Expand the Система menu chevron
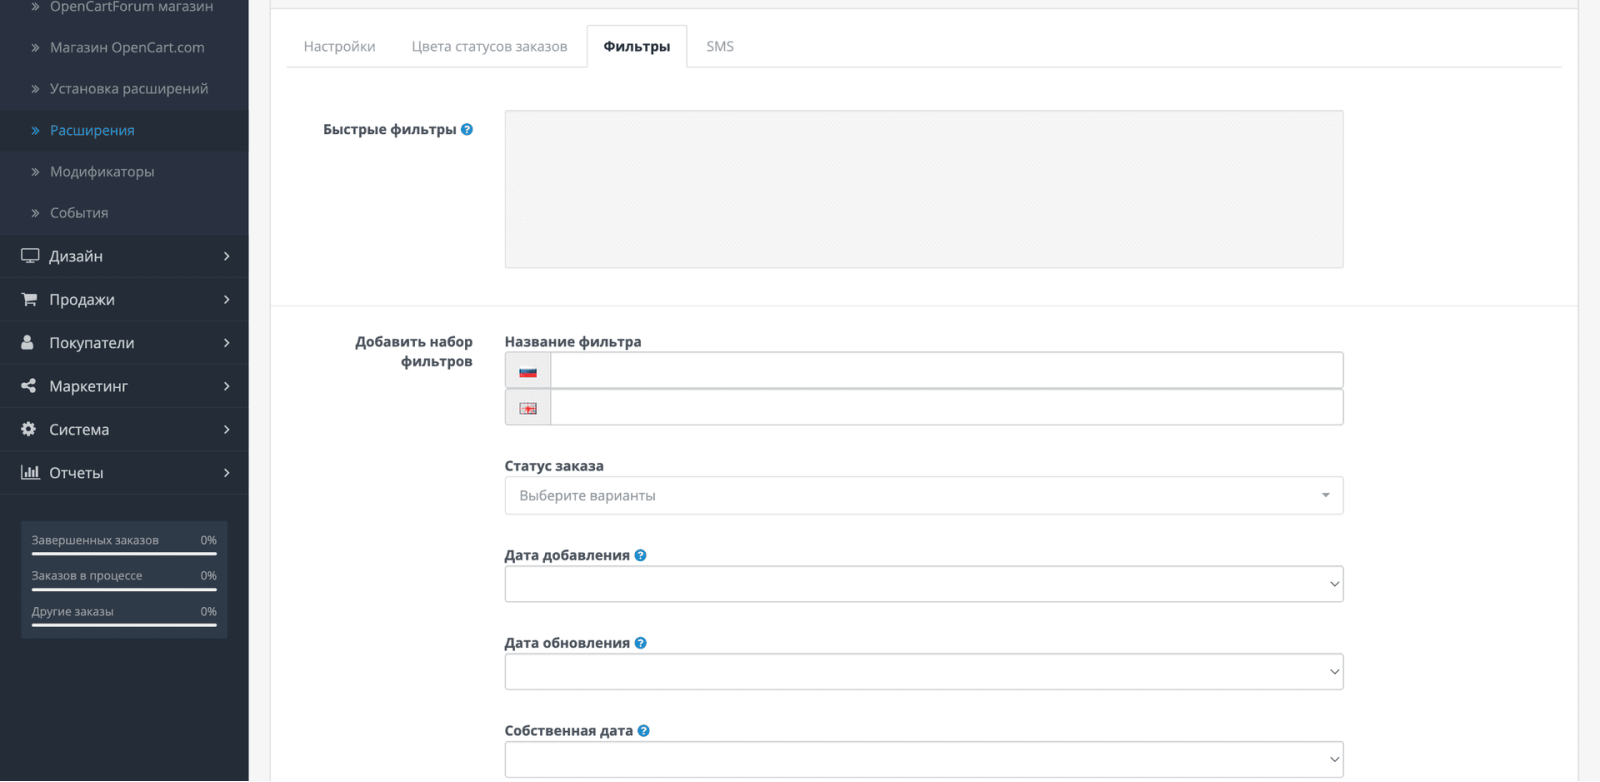 [x=227, y=430]
